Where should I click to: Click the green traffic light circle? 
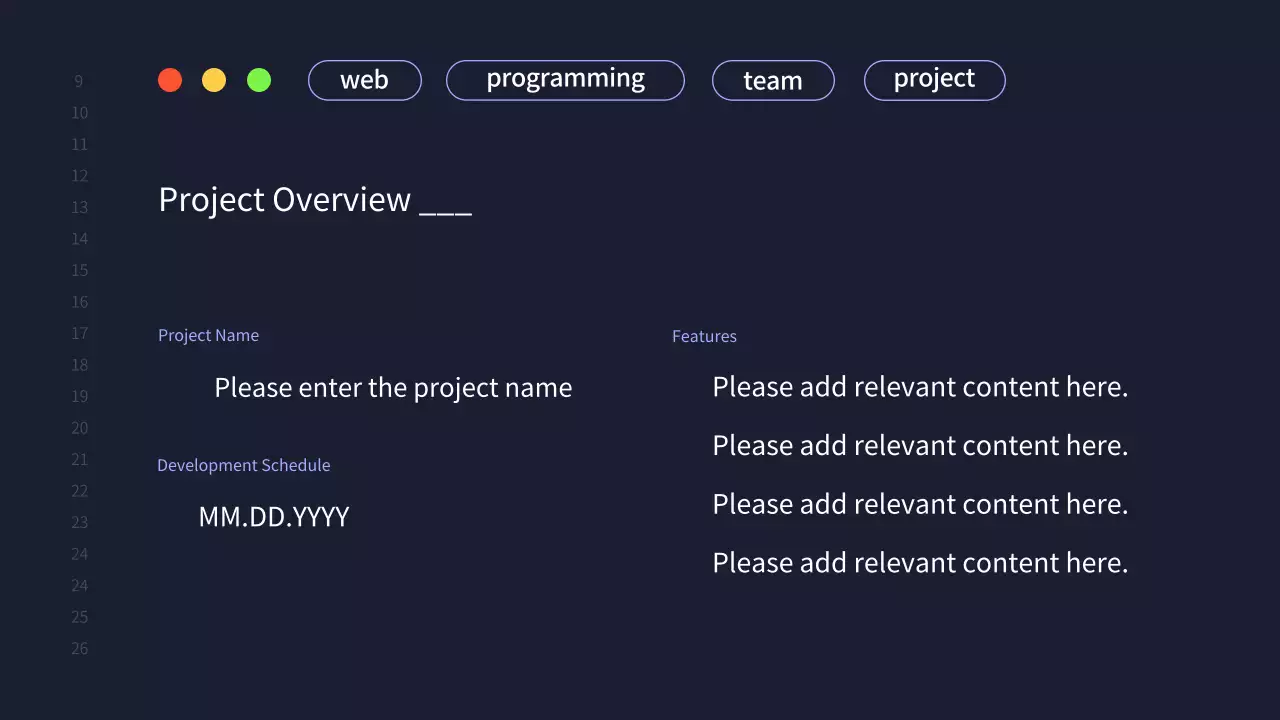tap(259, 80)
